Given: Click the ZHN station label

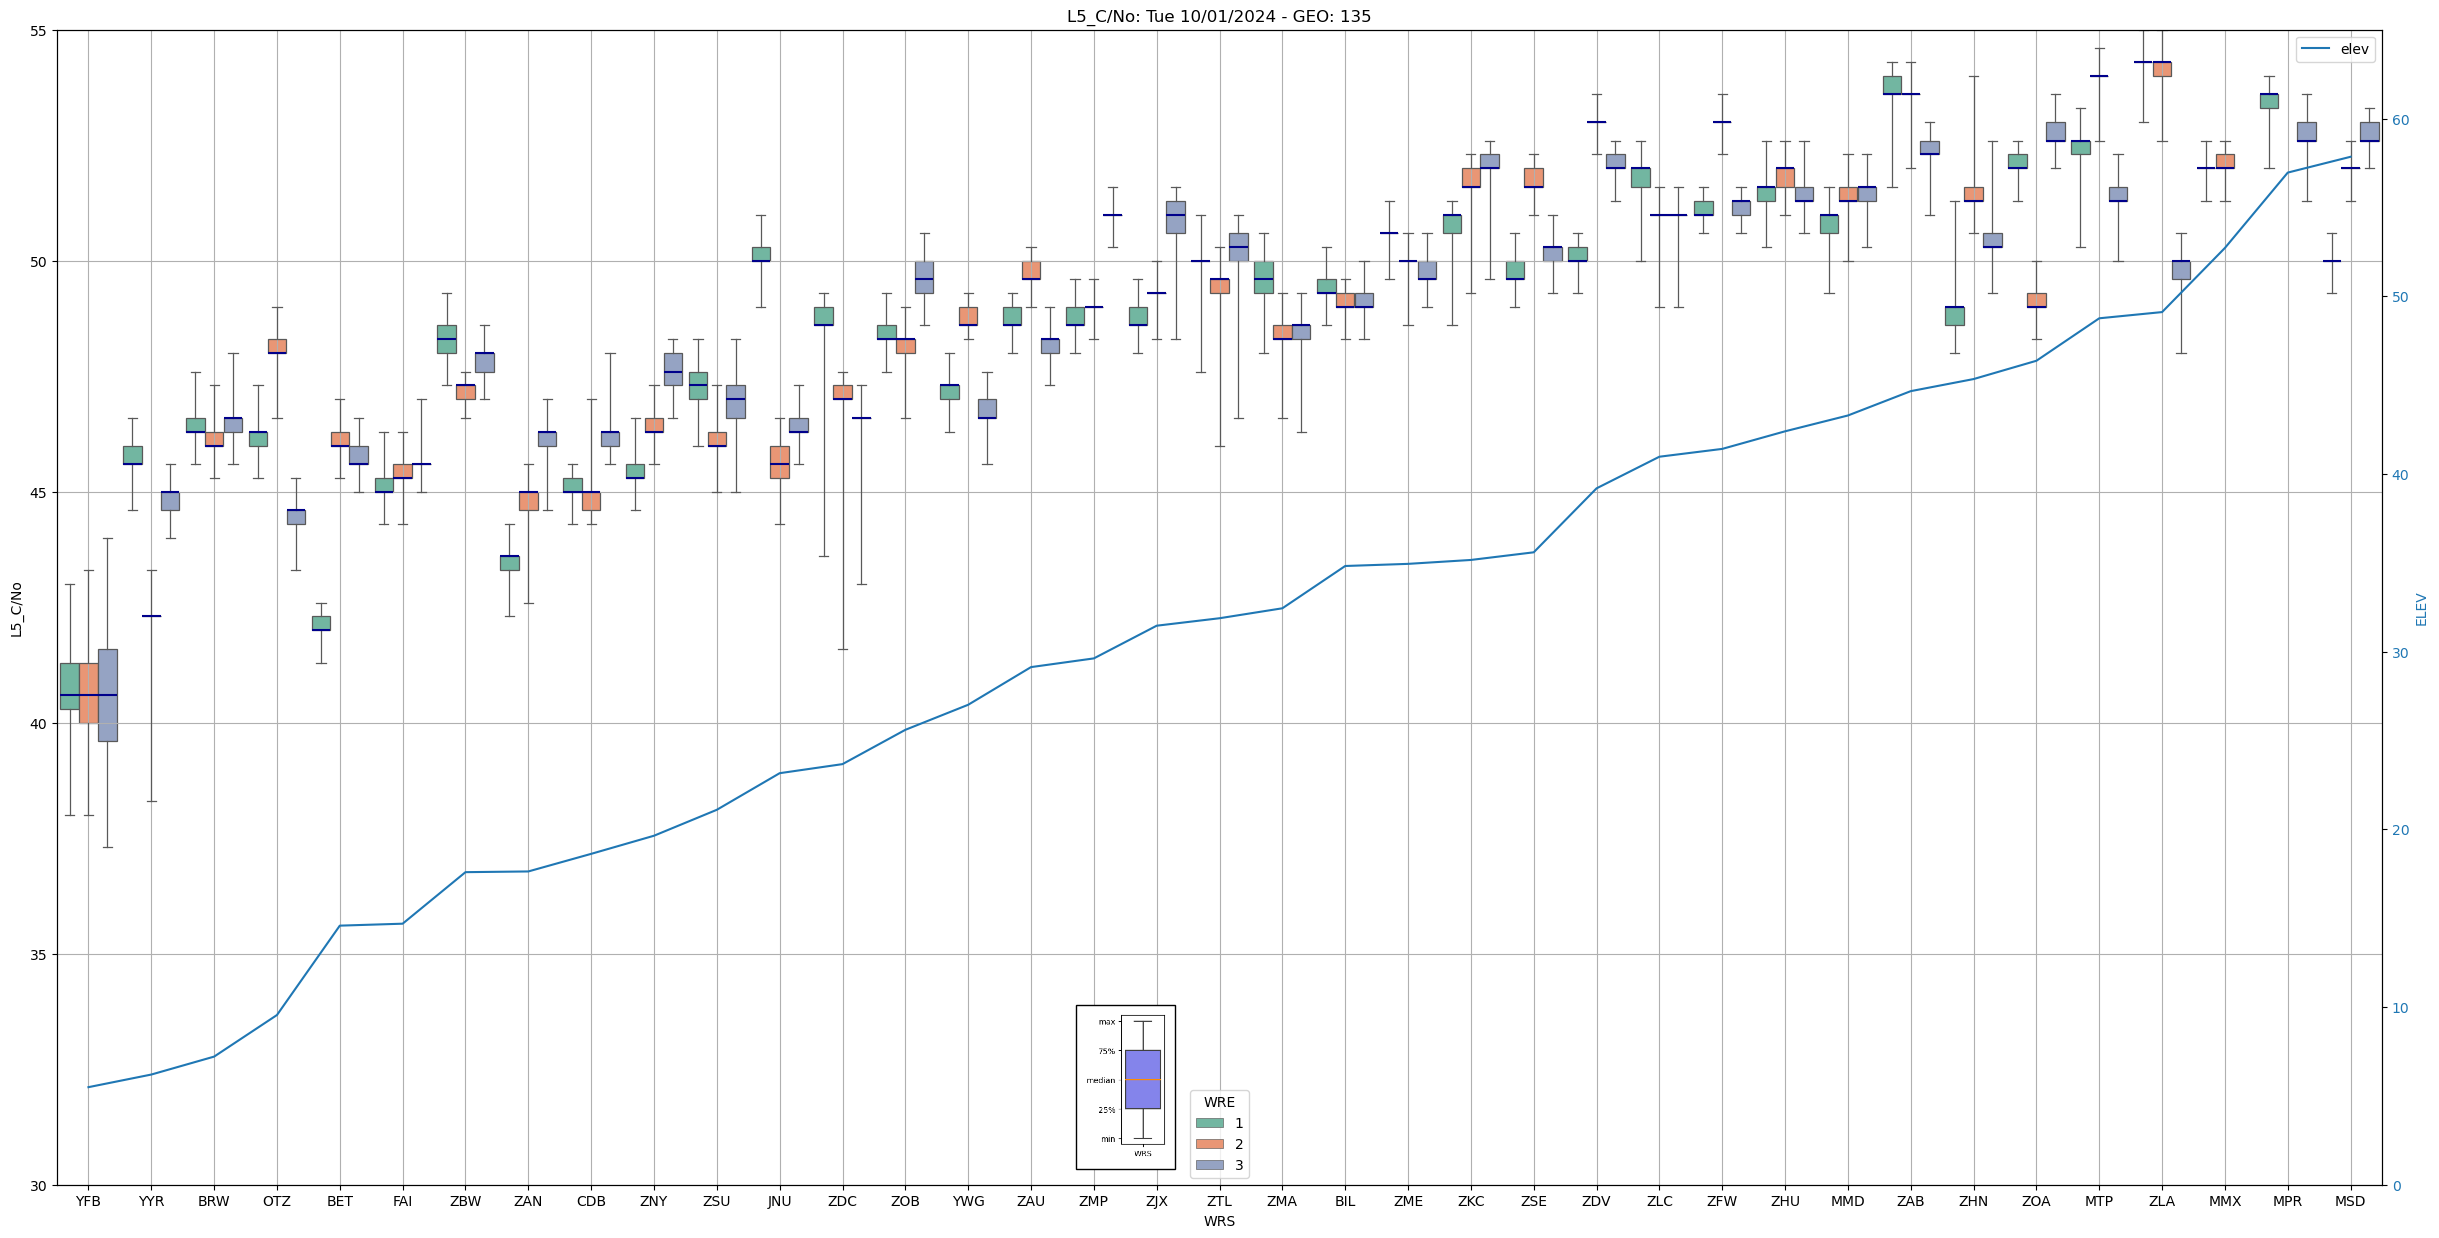Looking at the screenshot, I should pyautogui.click(x=1974, y=1201).
